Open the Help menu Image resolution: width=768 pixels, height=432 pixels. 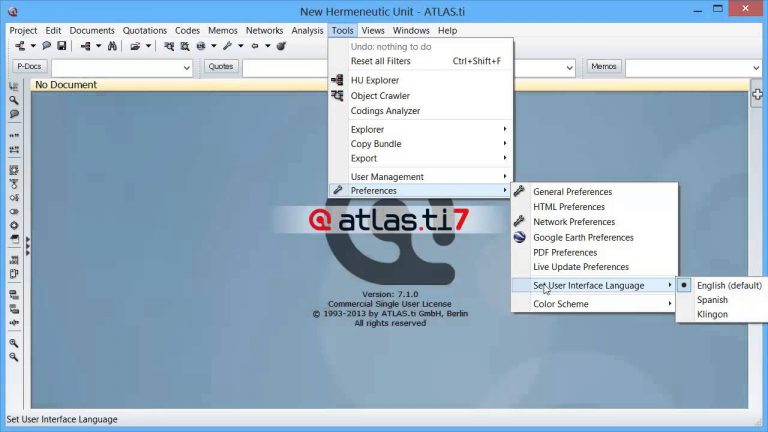pyautogui.click(x=447, y=30)
